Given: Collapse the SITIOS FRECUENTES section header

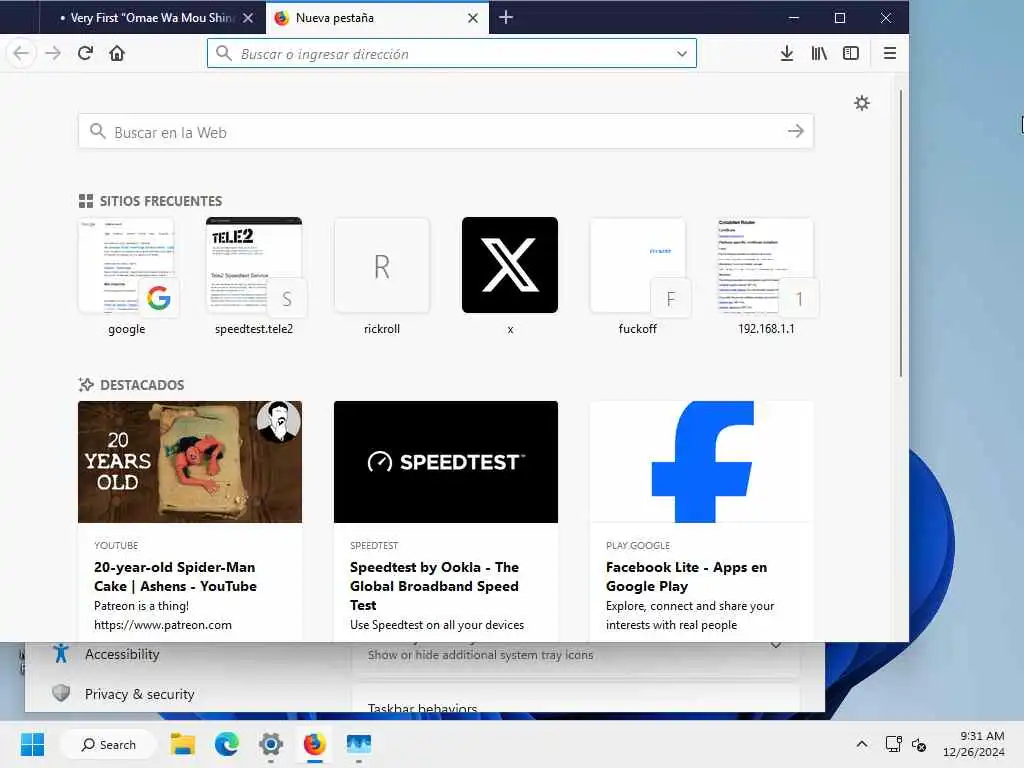Looking at the screenshot, I should [x=150, y=201].
